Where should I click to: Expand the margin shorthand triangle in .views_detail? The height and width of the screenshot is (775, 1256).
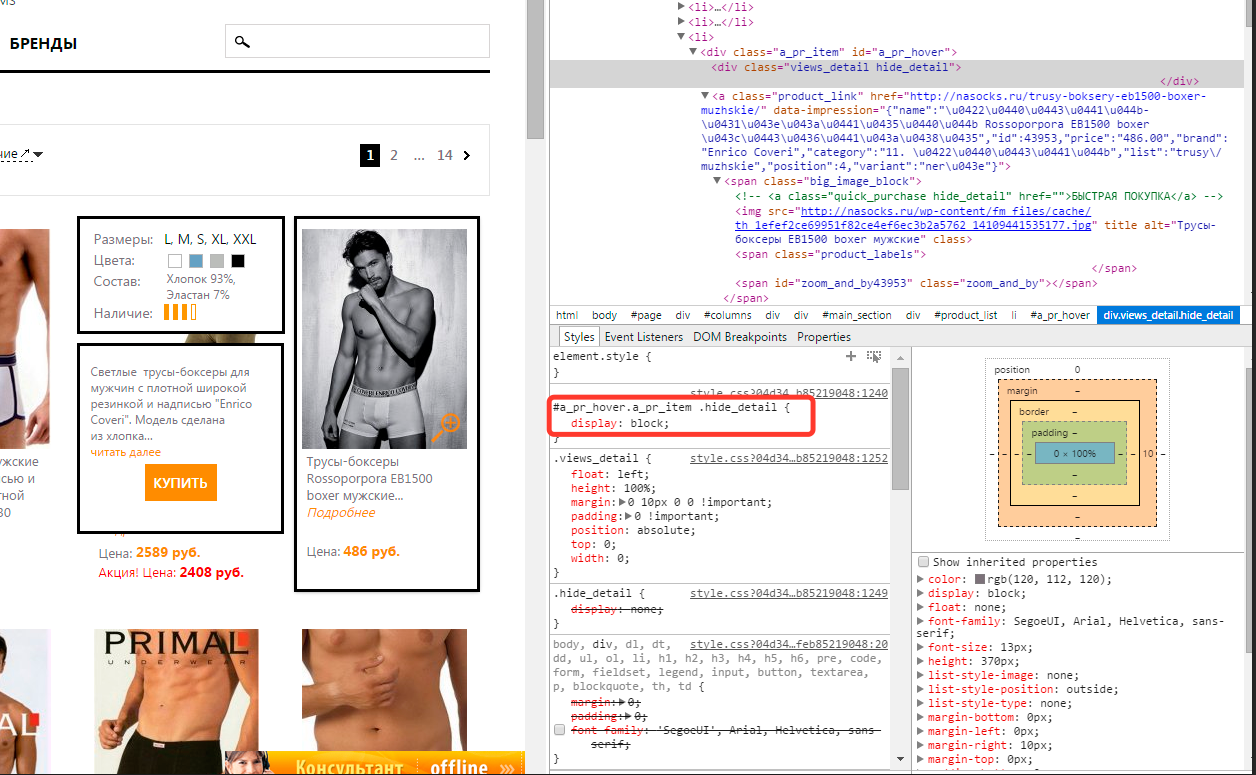624,502
